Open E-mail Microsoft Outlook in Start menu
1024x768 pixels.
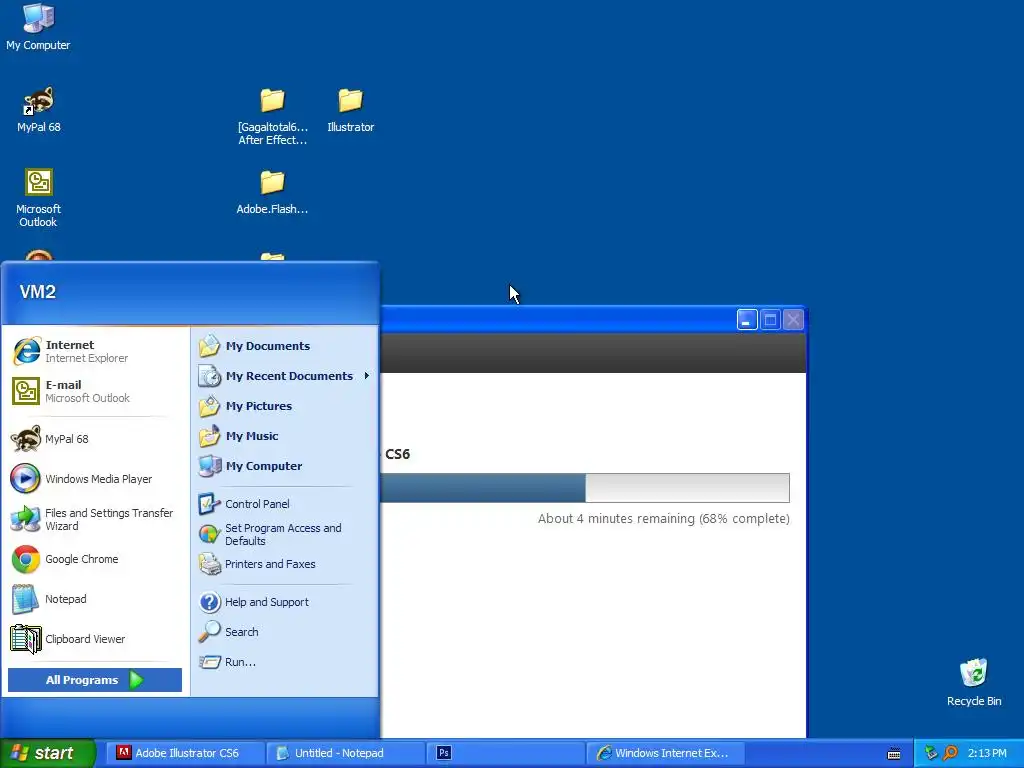[x=95, y=391]
